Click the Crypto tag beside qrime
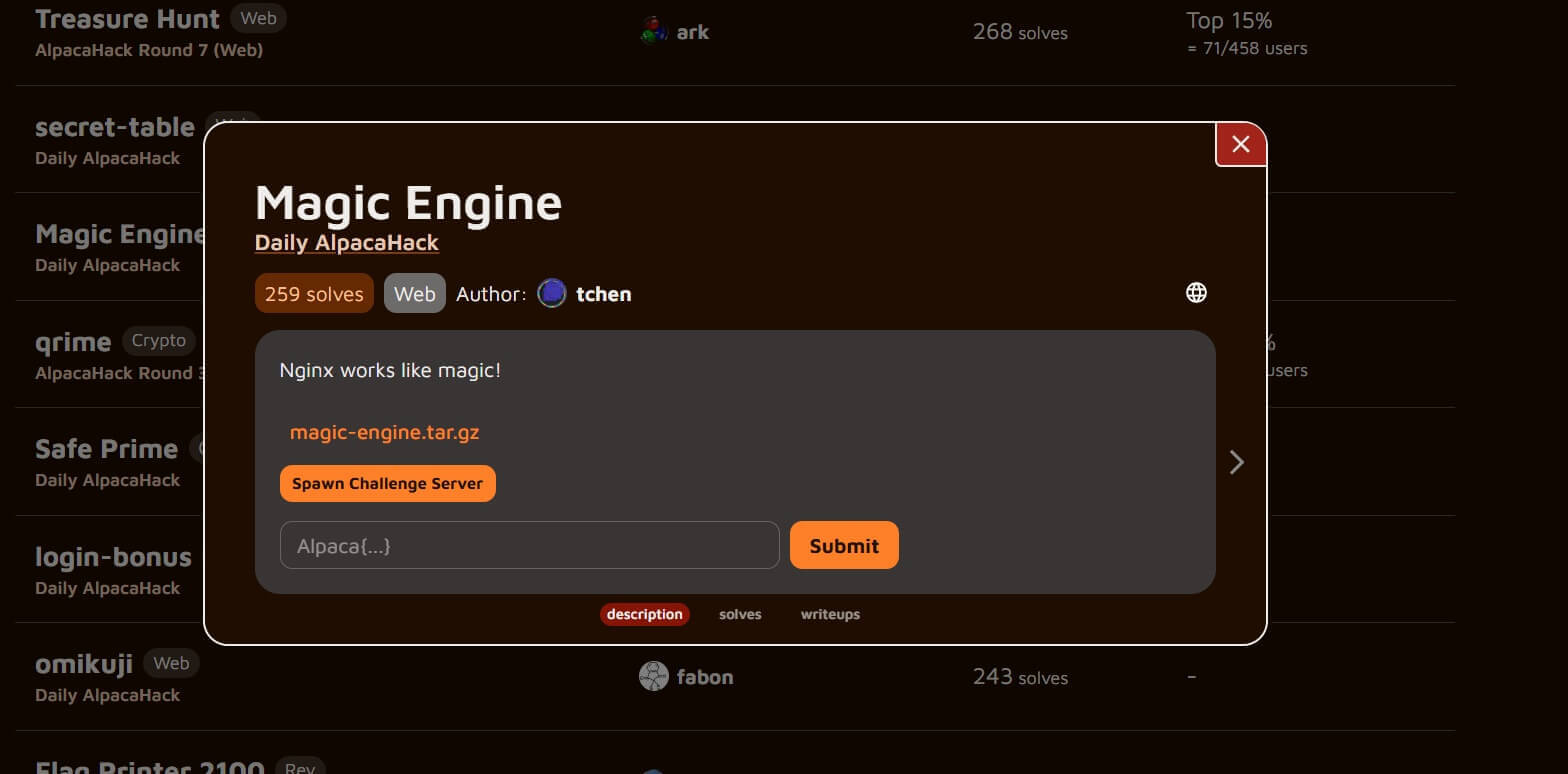 tap(159, 340)
